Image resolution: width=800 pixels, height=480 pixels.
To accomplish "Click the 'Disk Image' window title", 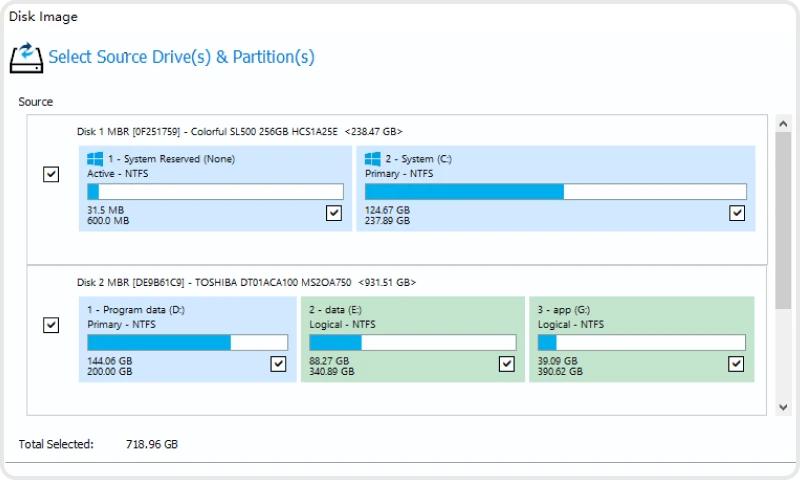I will pos(43,17).
